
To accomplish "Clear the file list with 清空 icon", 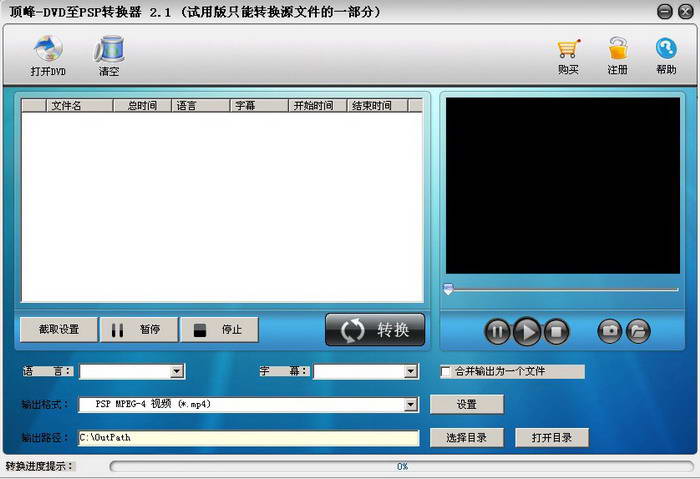I will click(109, 55).
